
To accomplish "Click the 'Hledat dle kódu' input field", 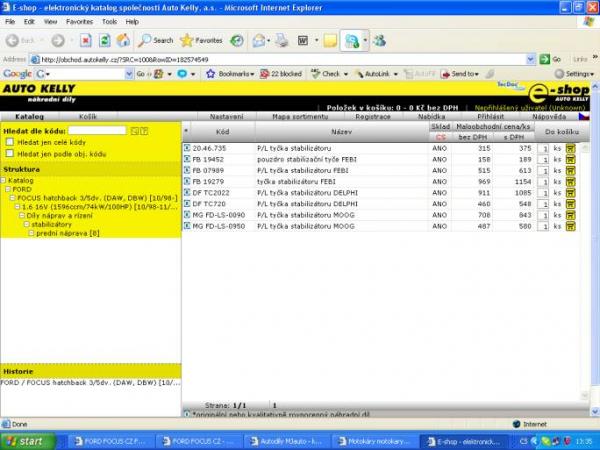I will click(x=97, y=130).
